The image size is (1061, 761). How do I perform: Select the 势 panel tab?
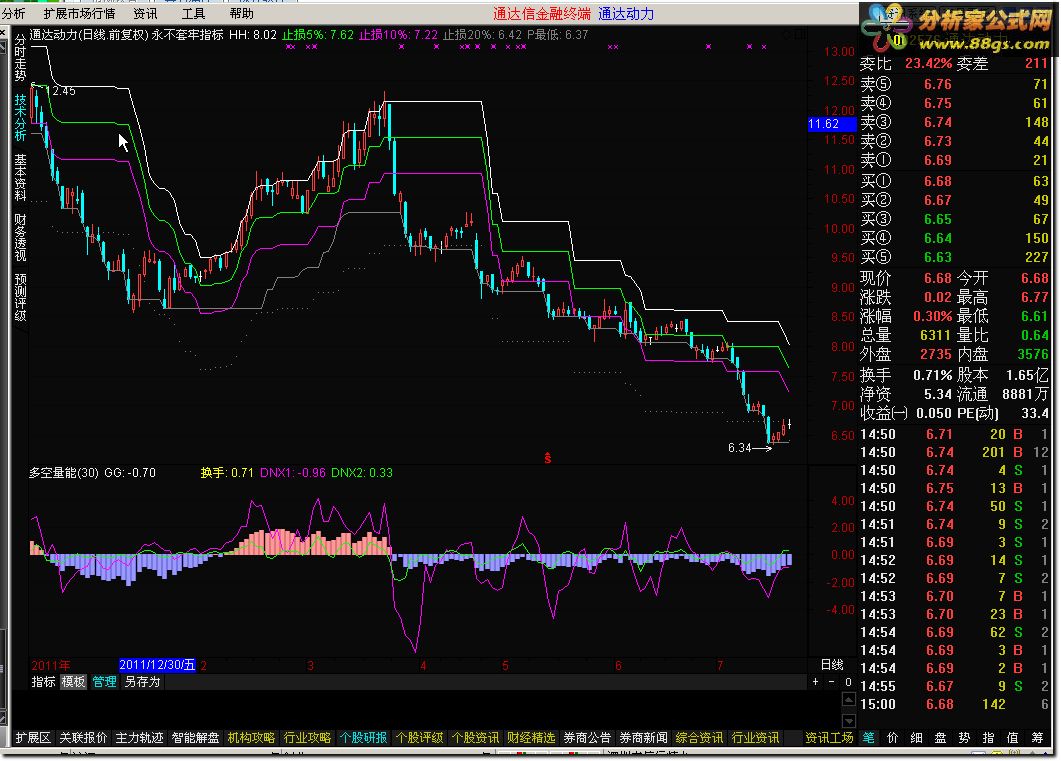pos(964,737)
